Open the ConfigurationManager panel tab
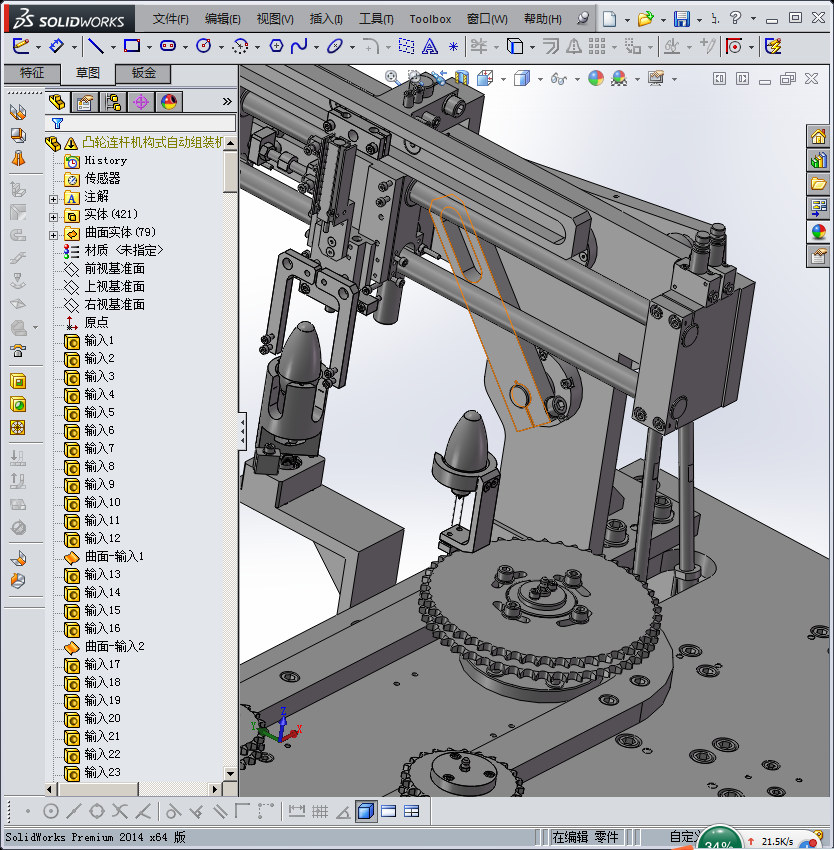Screen dimensions: 834x850 point(113,102)
